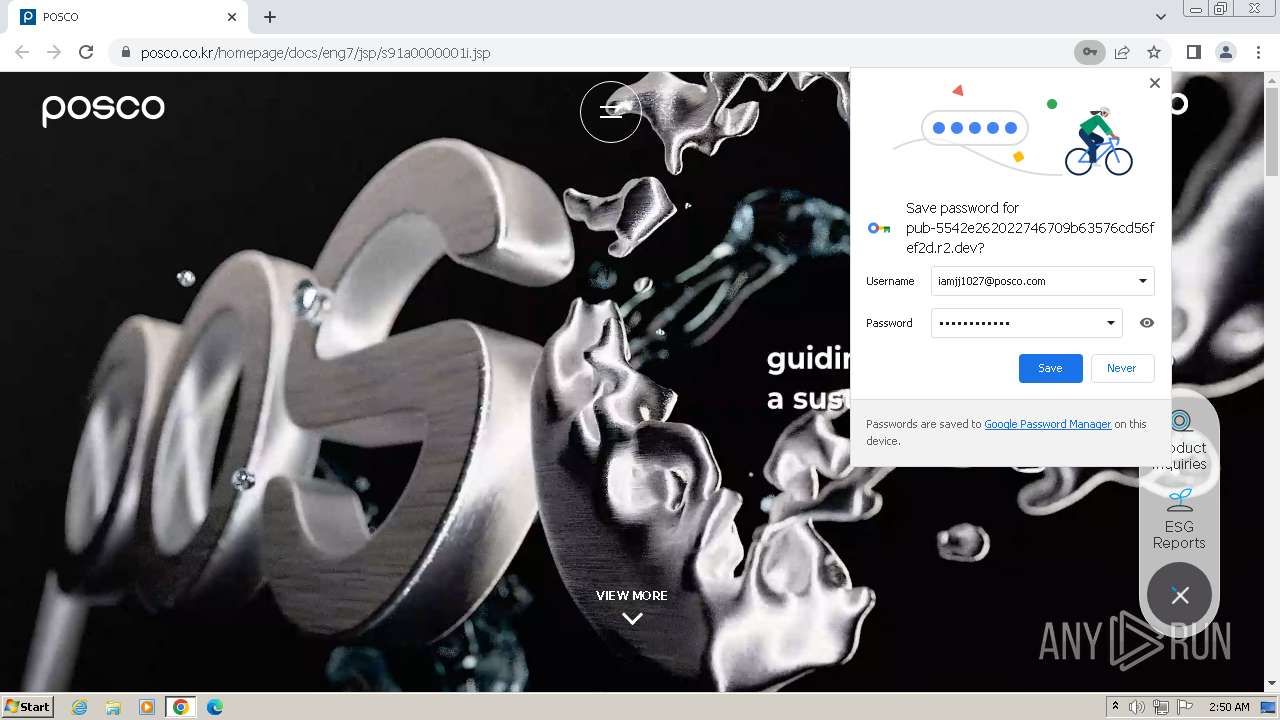The height and width of the screenshot is (720, 1280).
Task: Share this page icon
Action: tap(1122, 52)
